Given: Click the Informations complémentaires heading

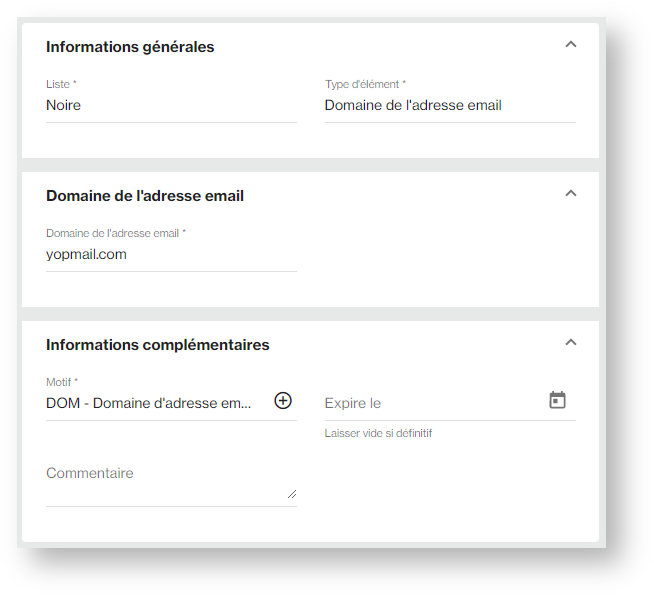Looking at the screenshot, I should click(x=158, y=345).
